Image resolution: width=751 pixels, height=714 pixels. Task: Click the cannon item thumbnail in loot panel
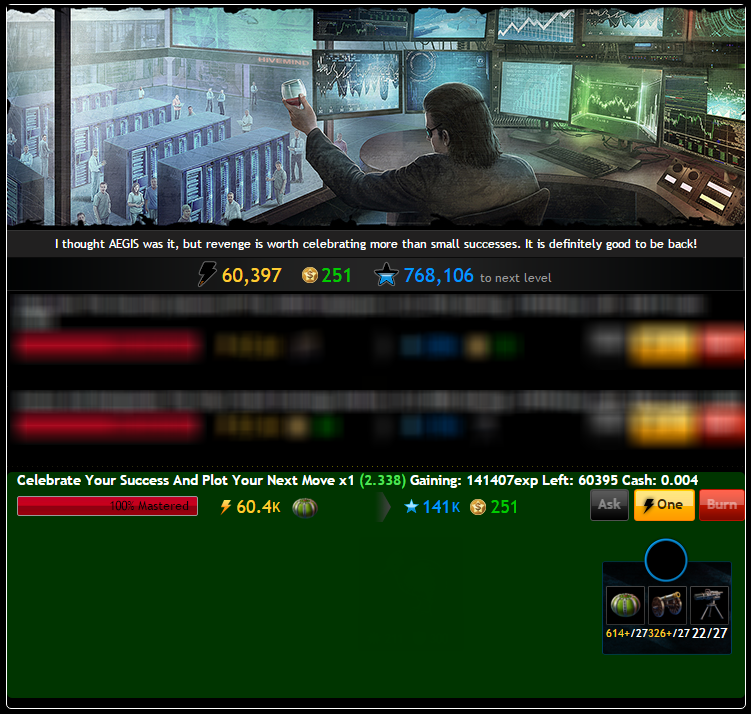pyautogui.click(x=667, y=605)
